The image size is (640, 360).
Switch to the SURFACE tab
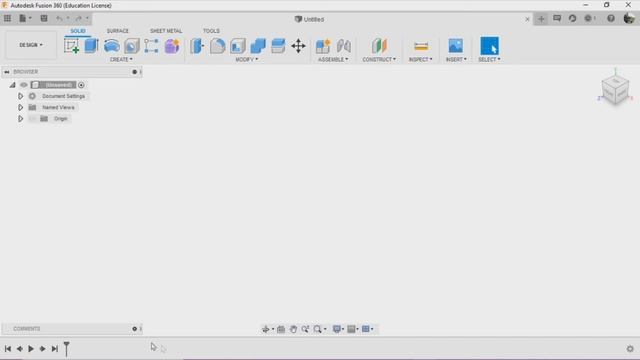(118, 31)
